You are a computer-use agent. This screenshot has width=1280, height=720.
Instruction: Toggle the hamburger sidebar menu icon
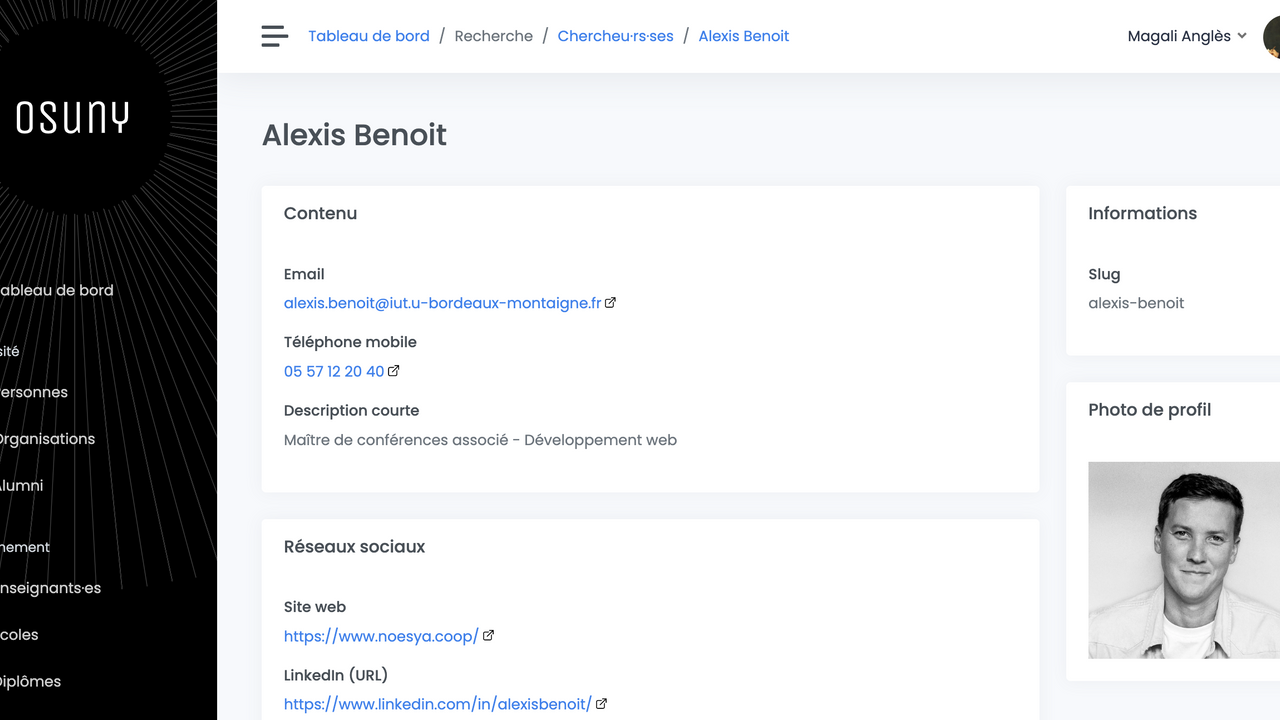(274, 36)
